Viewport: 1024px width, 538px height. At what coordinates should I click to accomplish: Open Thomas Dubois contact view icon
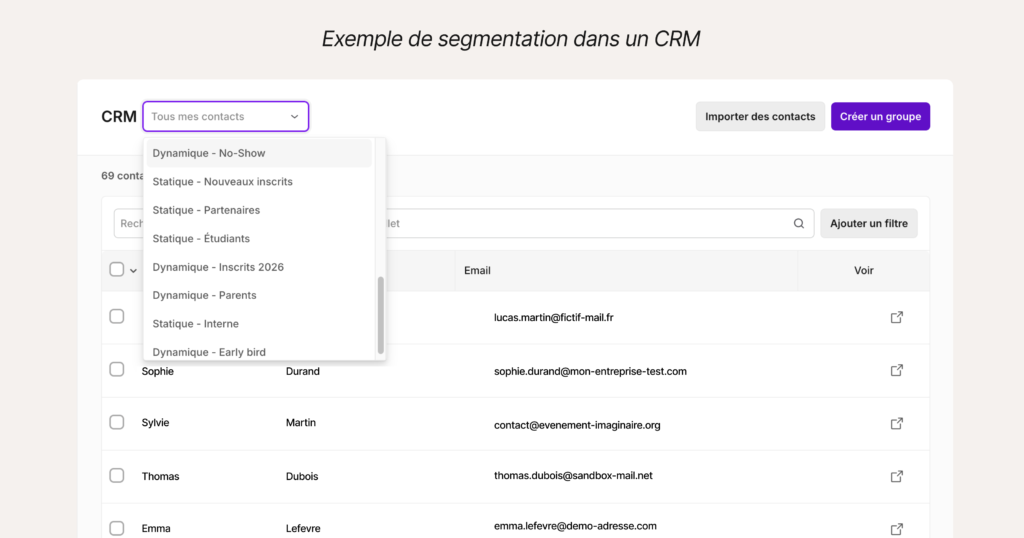pyautogui.click(x=897, y=477)
